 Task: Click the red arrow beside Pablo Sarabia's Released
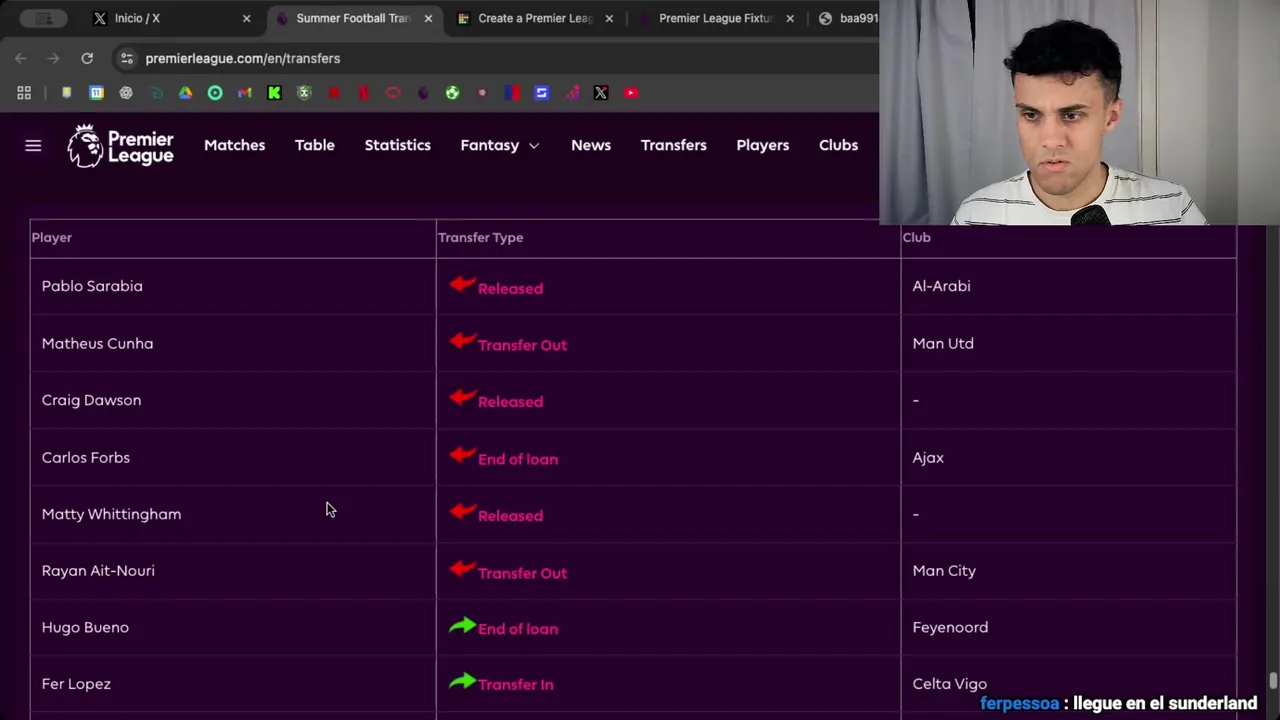pos(462,285)
